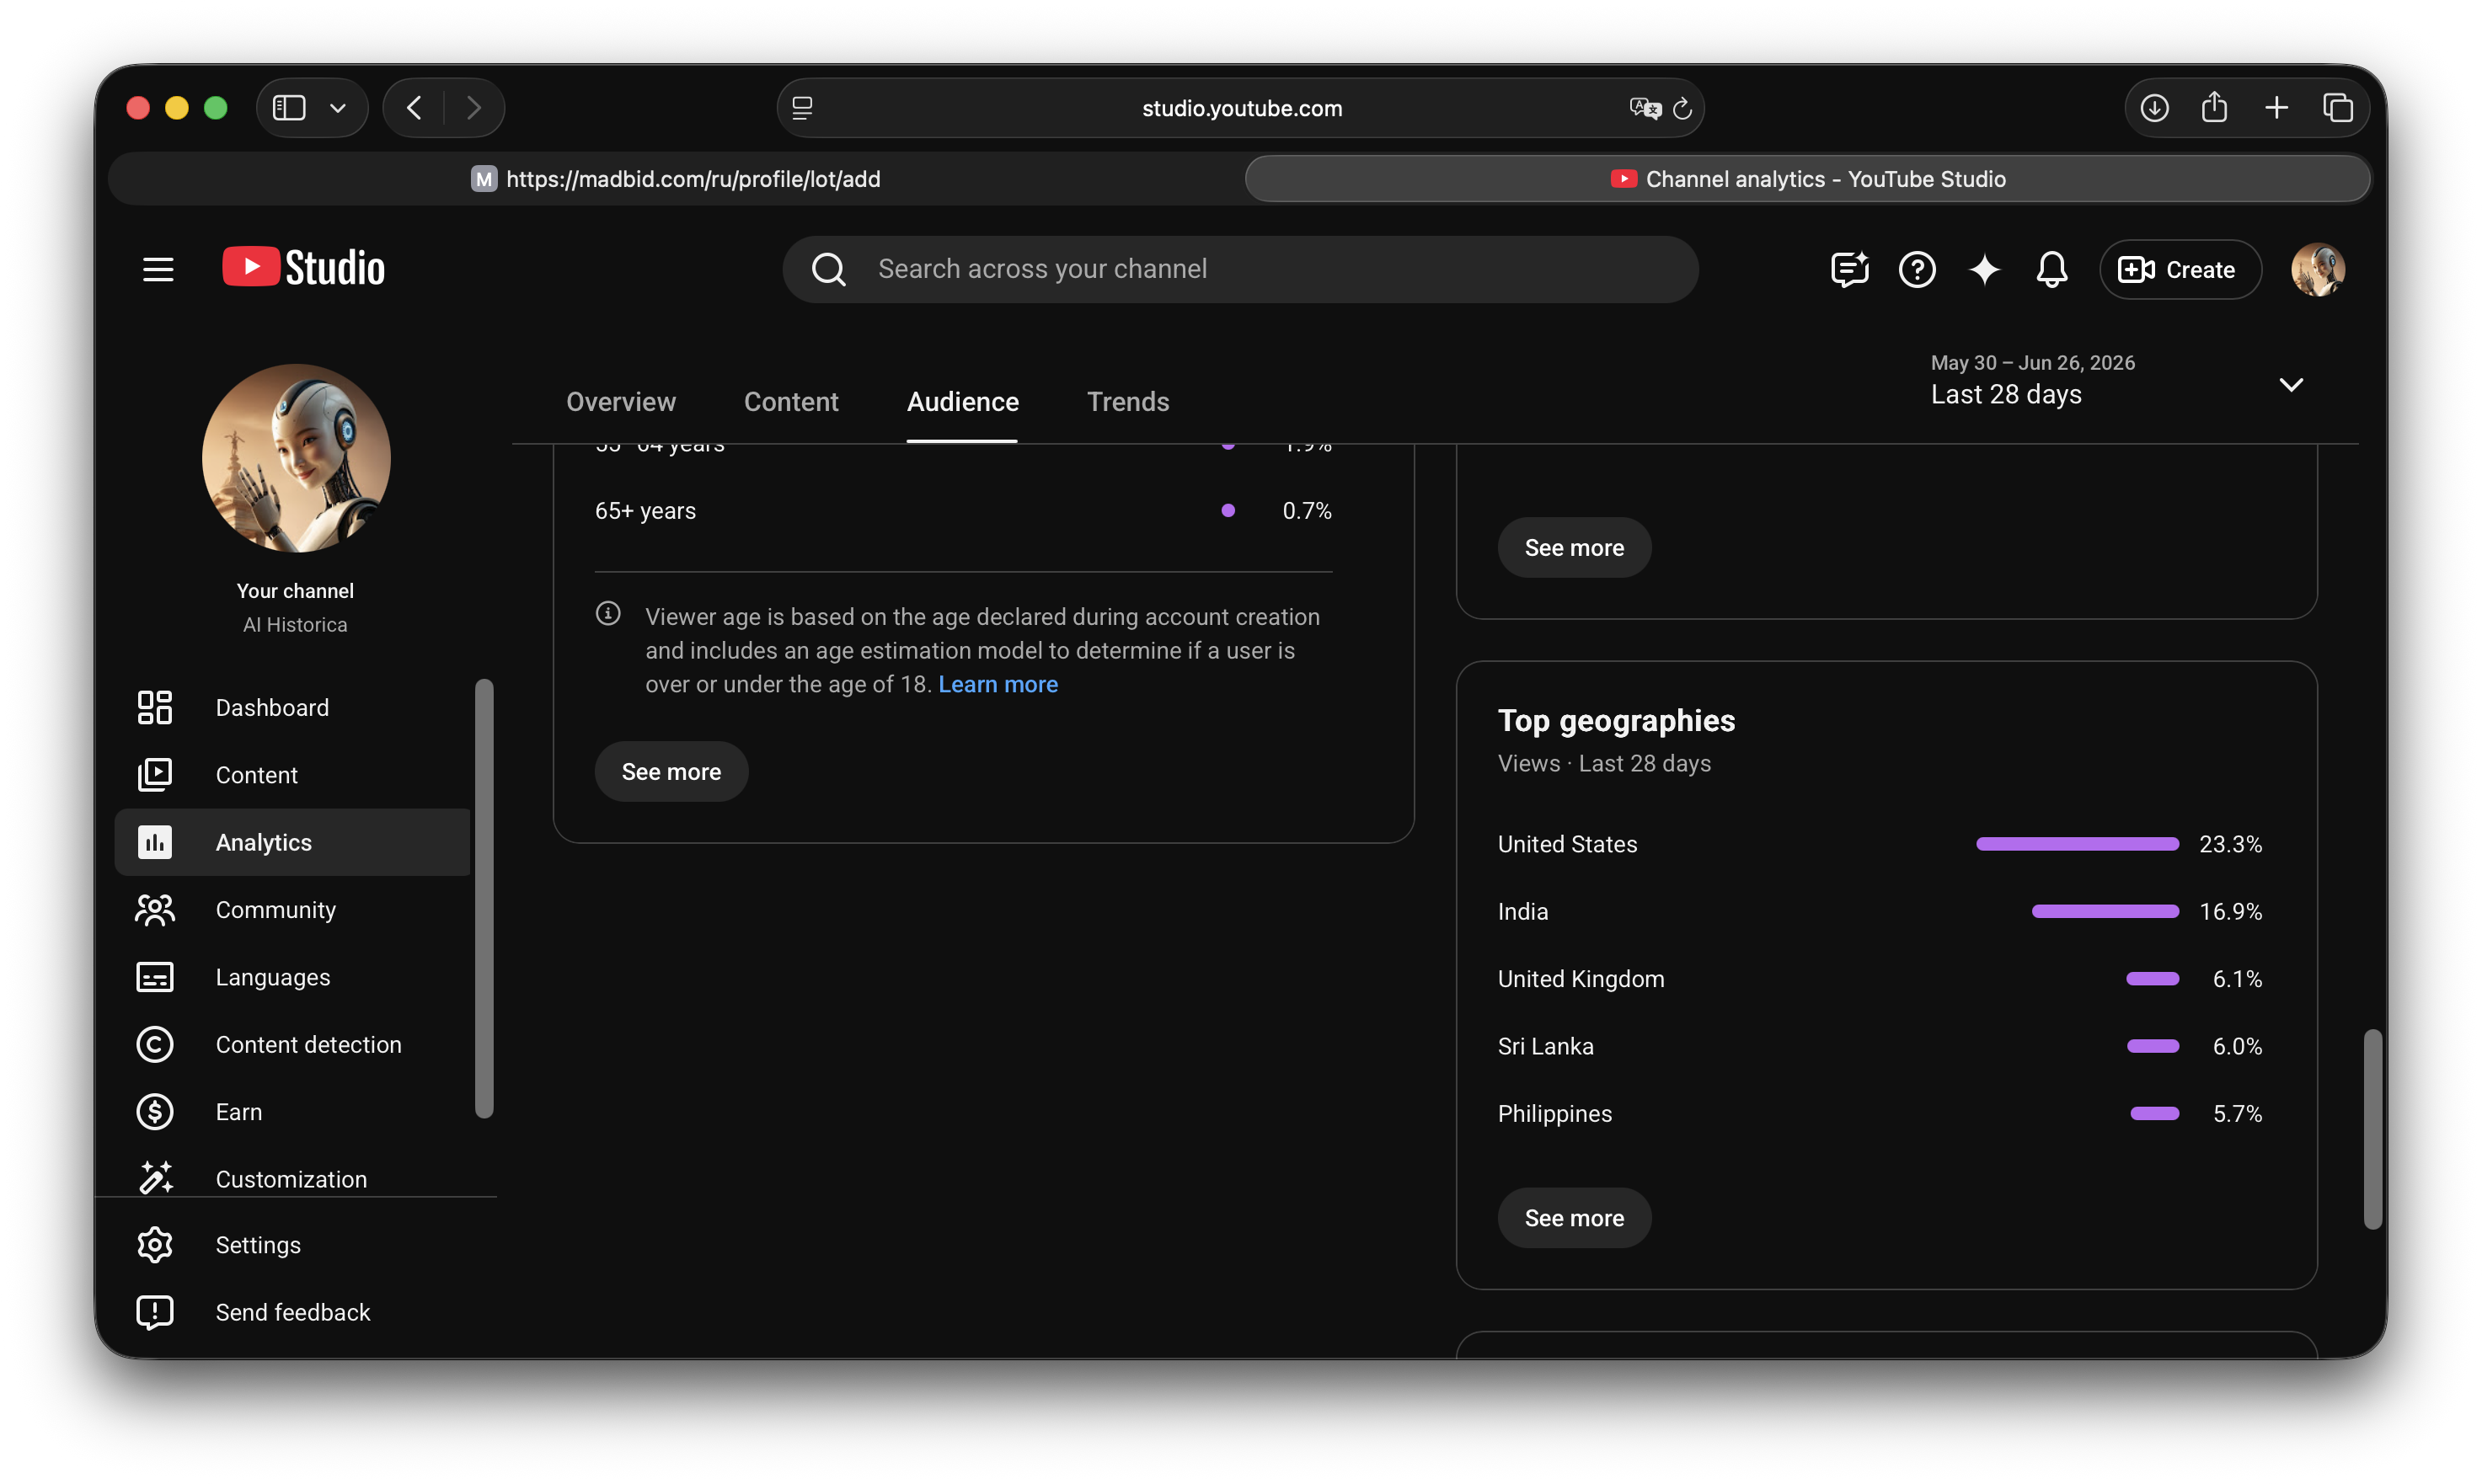
Task: Open Content detection in the sidebar
Action: (292, 1044)
